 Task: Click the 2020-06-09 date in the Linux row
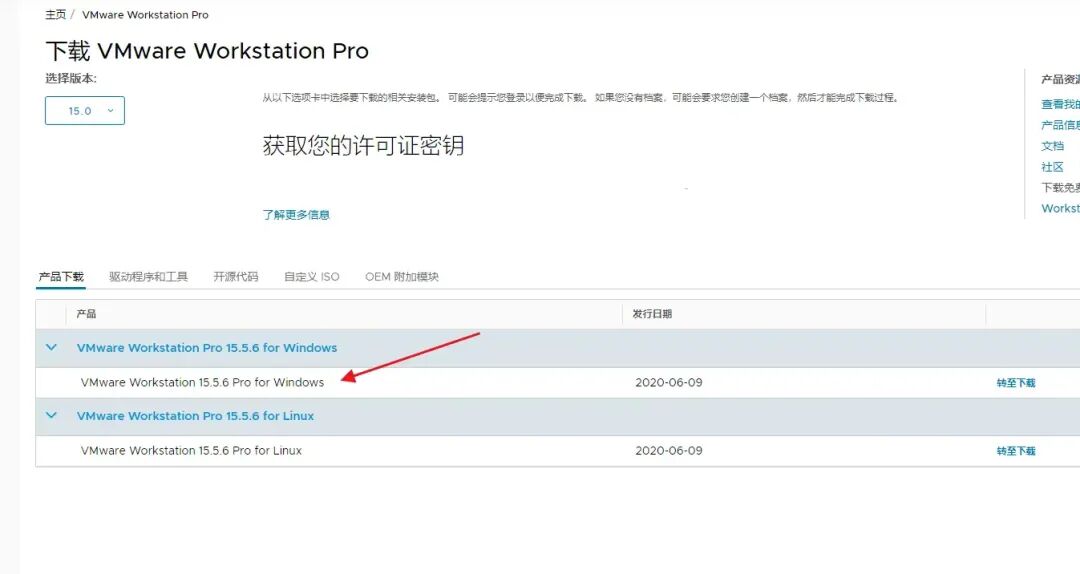point(669,451)
